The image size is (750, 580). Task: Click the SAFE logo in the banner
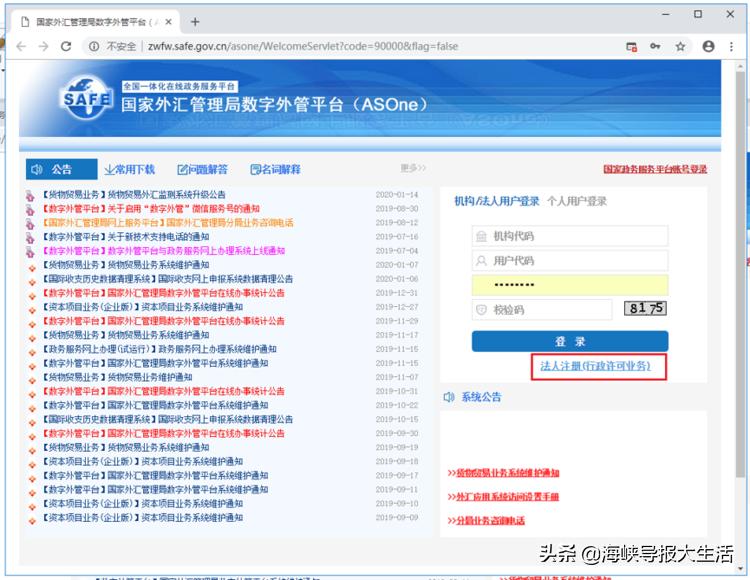coord(87,97)
